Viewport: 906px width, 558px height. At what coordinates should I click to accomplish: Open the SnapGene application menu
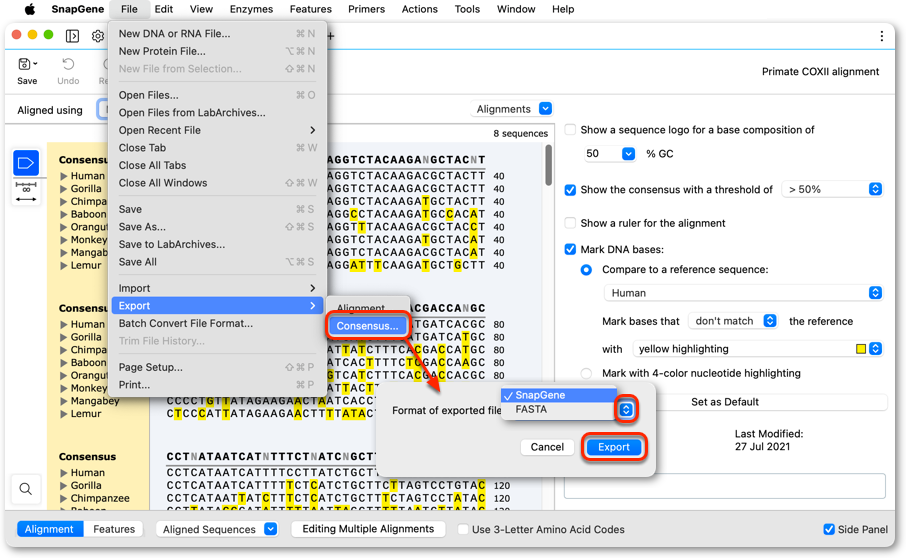pyautogui.click(x=77, y=9)
